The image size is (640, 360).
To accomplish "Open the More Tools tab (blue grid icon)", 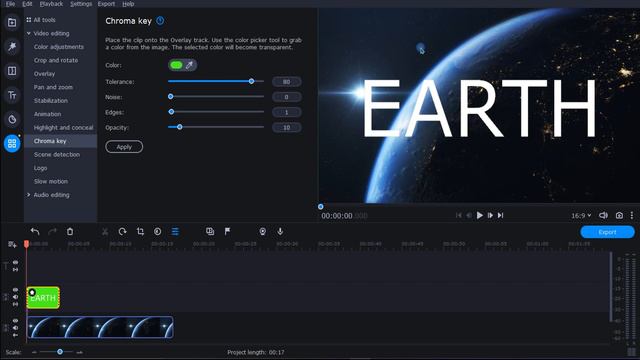I will 12,143.
